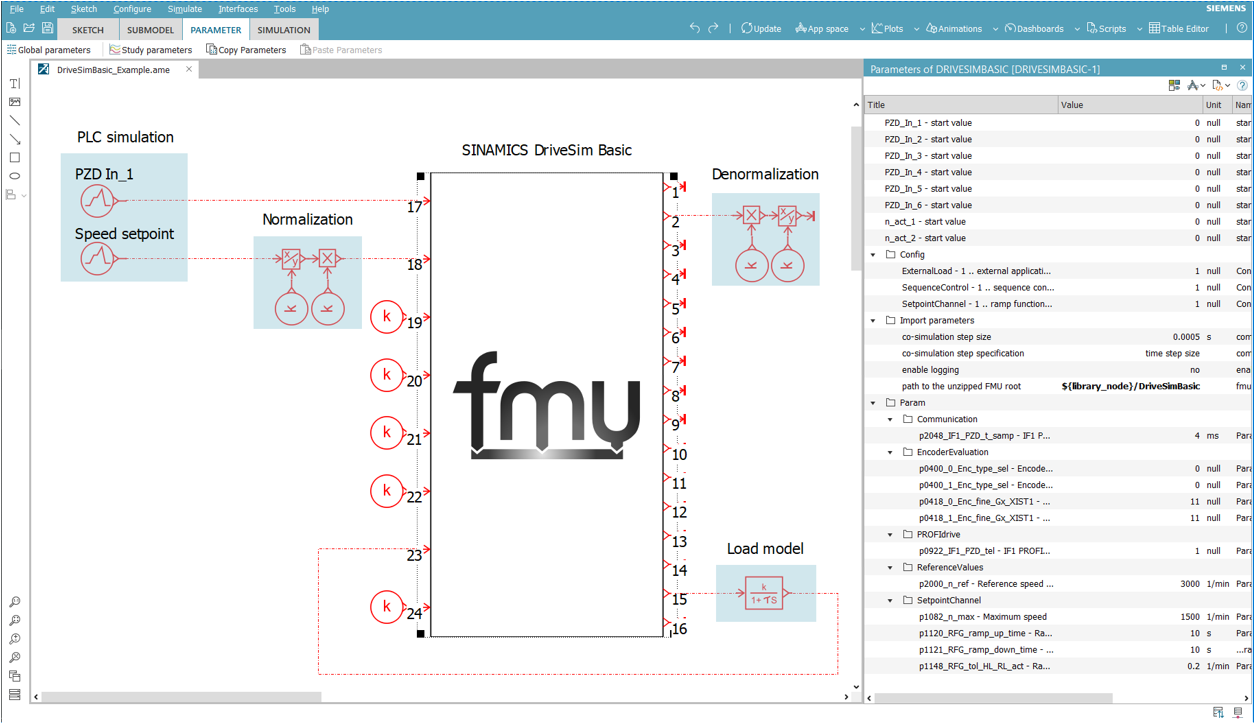The image size is (1254, 723).
Task: Select the ellipse drawing tool
Action: pyautogui.click(x=15, y=176)
